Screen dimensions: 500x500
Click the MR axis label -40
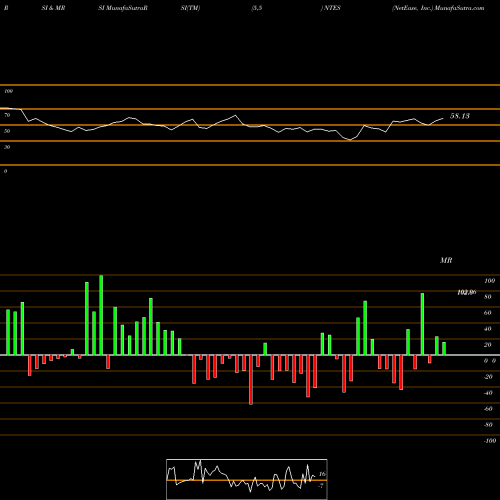(488, 393)
